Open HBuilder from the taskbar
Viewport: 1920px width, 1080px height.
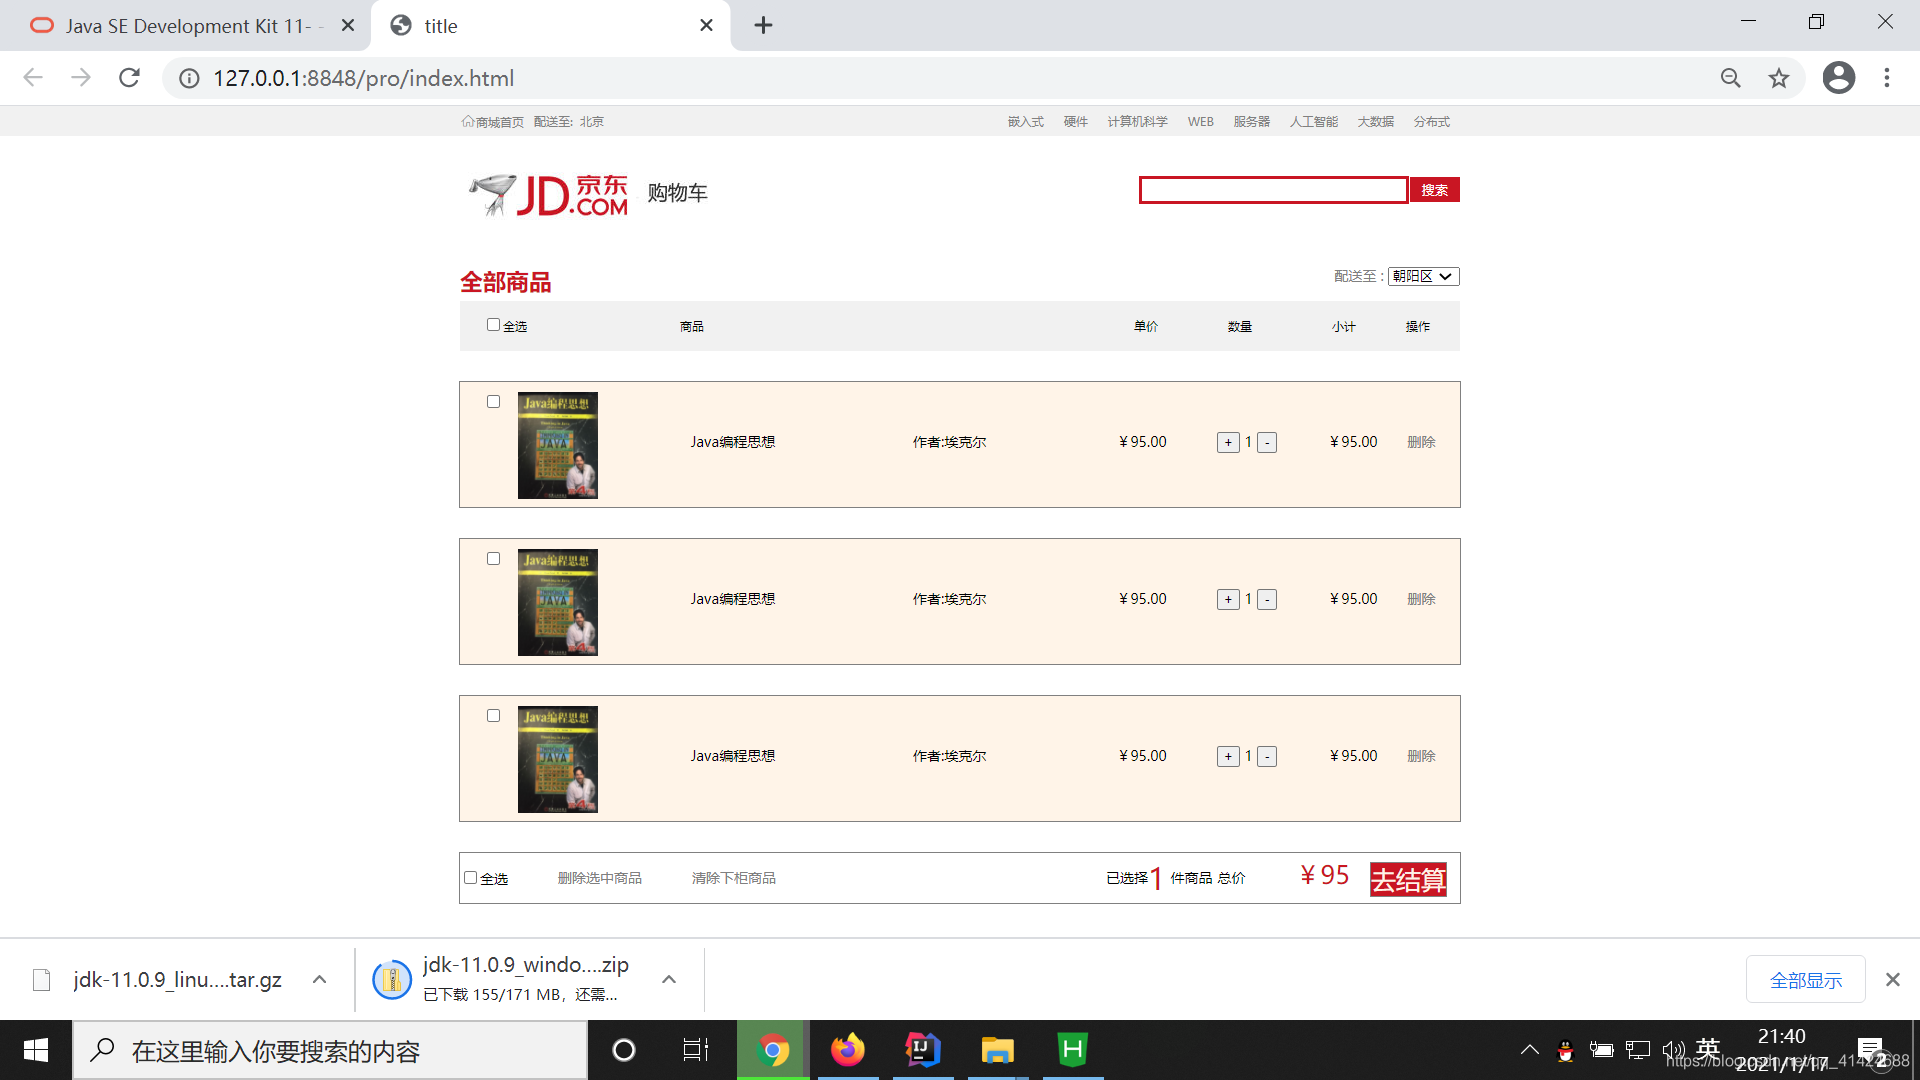[1072, 1050]
